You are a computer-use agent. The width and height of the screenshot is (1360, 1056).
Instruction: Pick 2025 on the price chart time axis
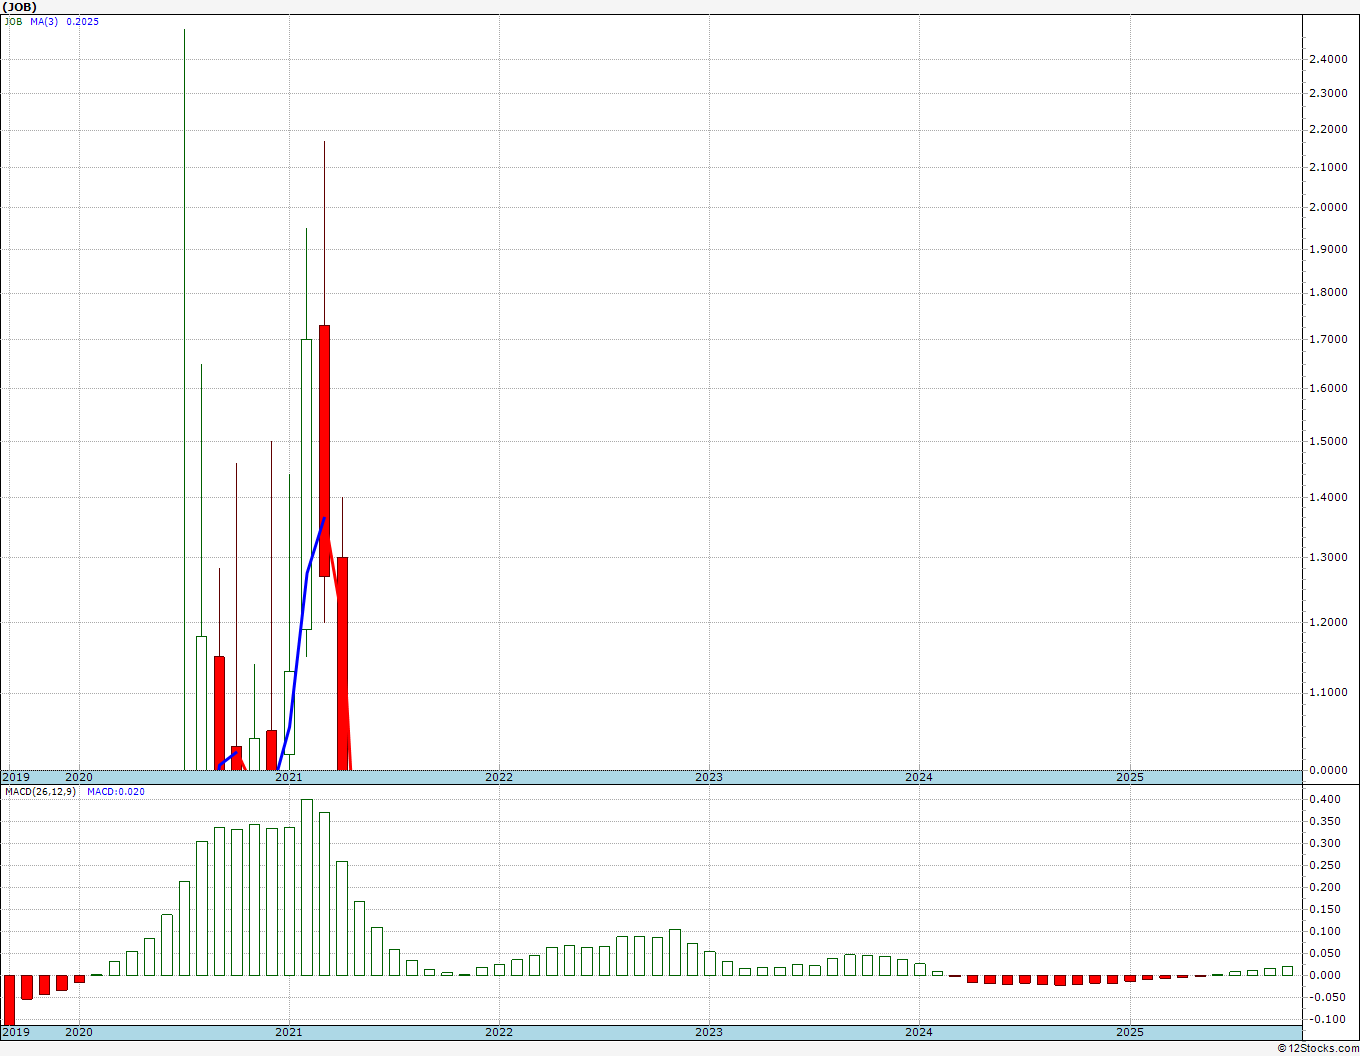pyautogui.click(x=1130, y=777)
